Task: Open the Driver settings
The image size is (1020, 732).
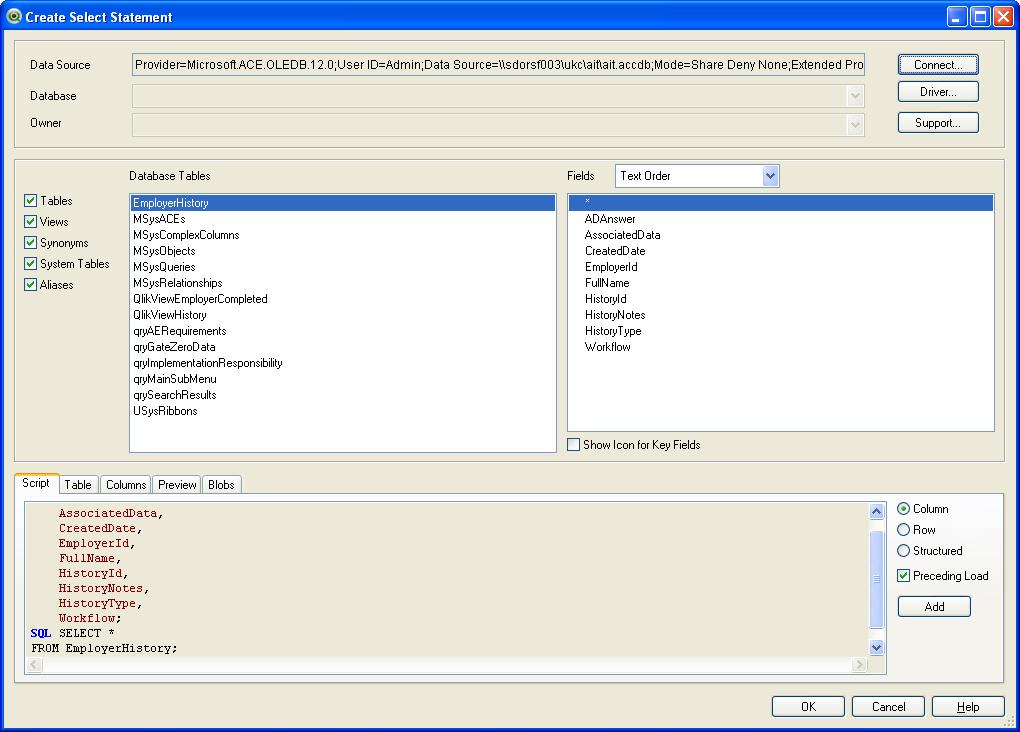Action: (937, 91)
